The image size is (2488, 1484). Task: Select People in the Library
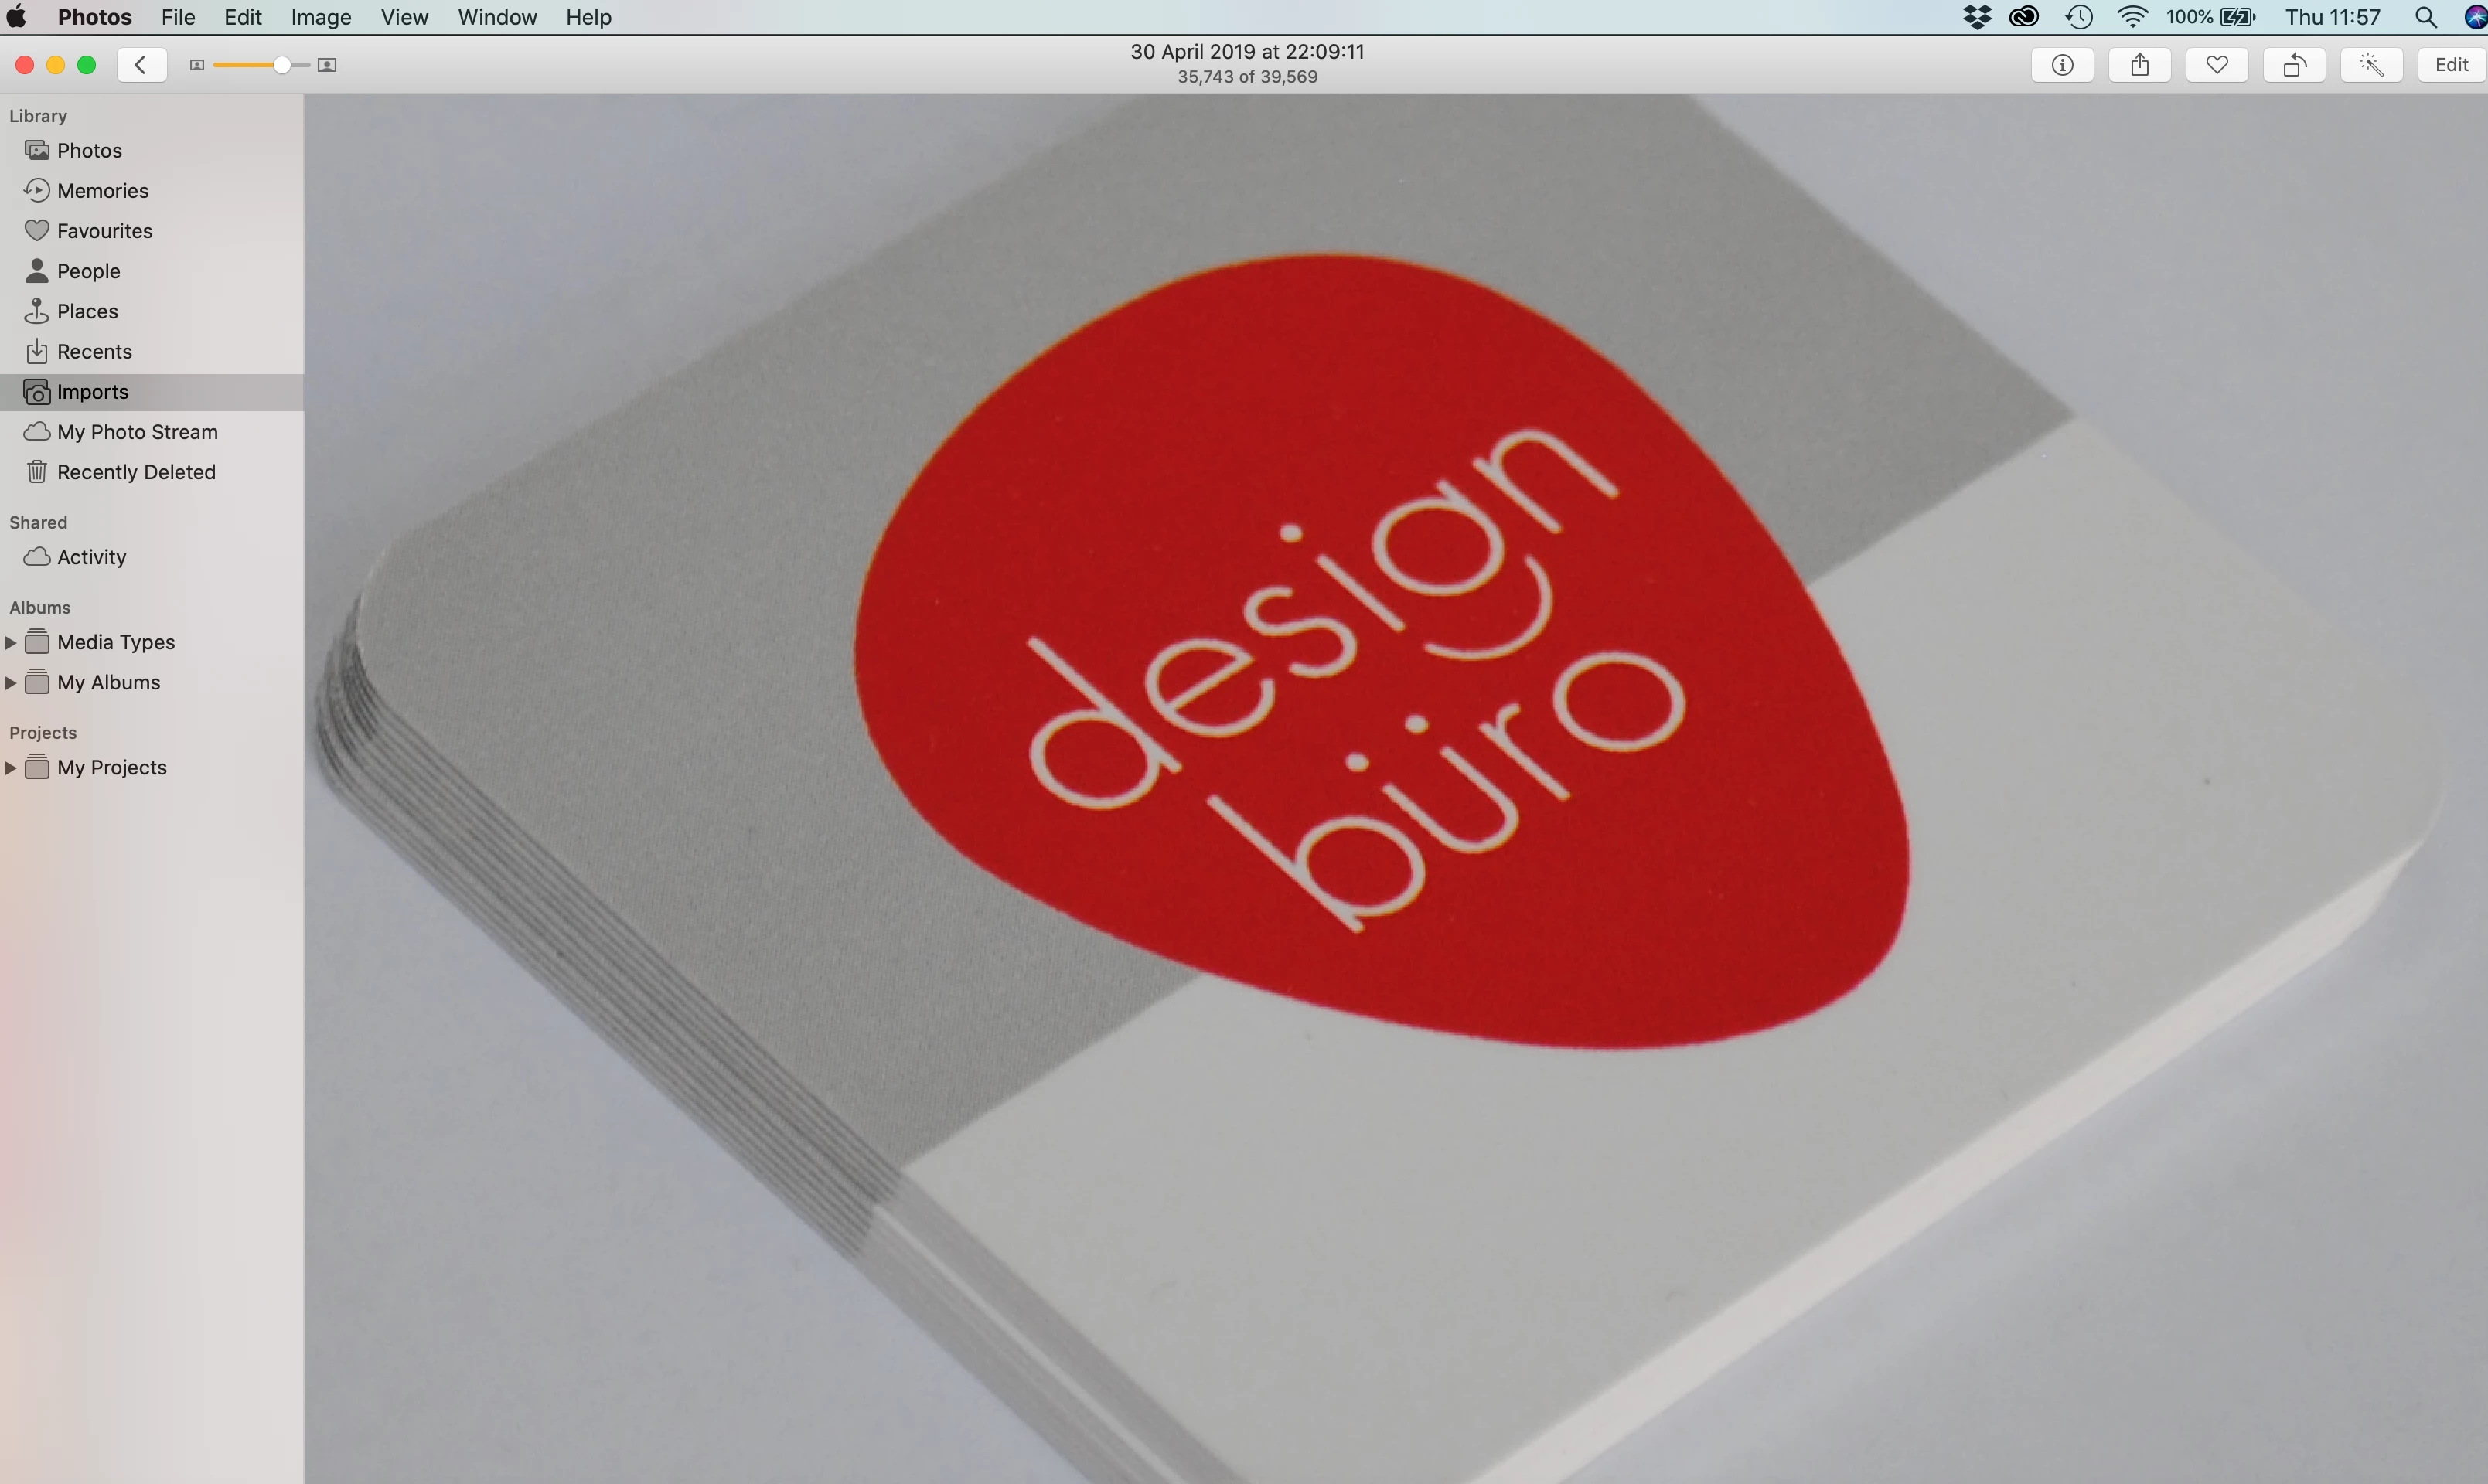point(88,271)
